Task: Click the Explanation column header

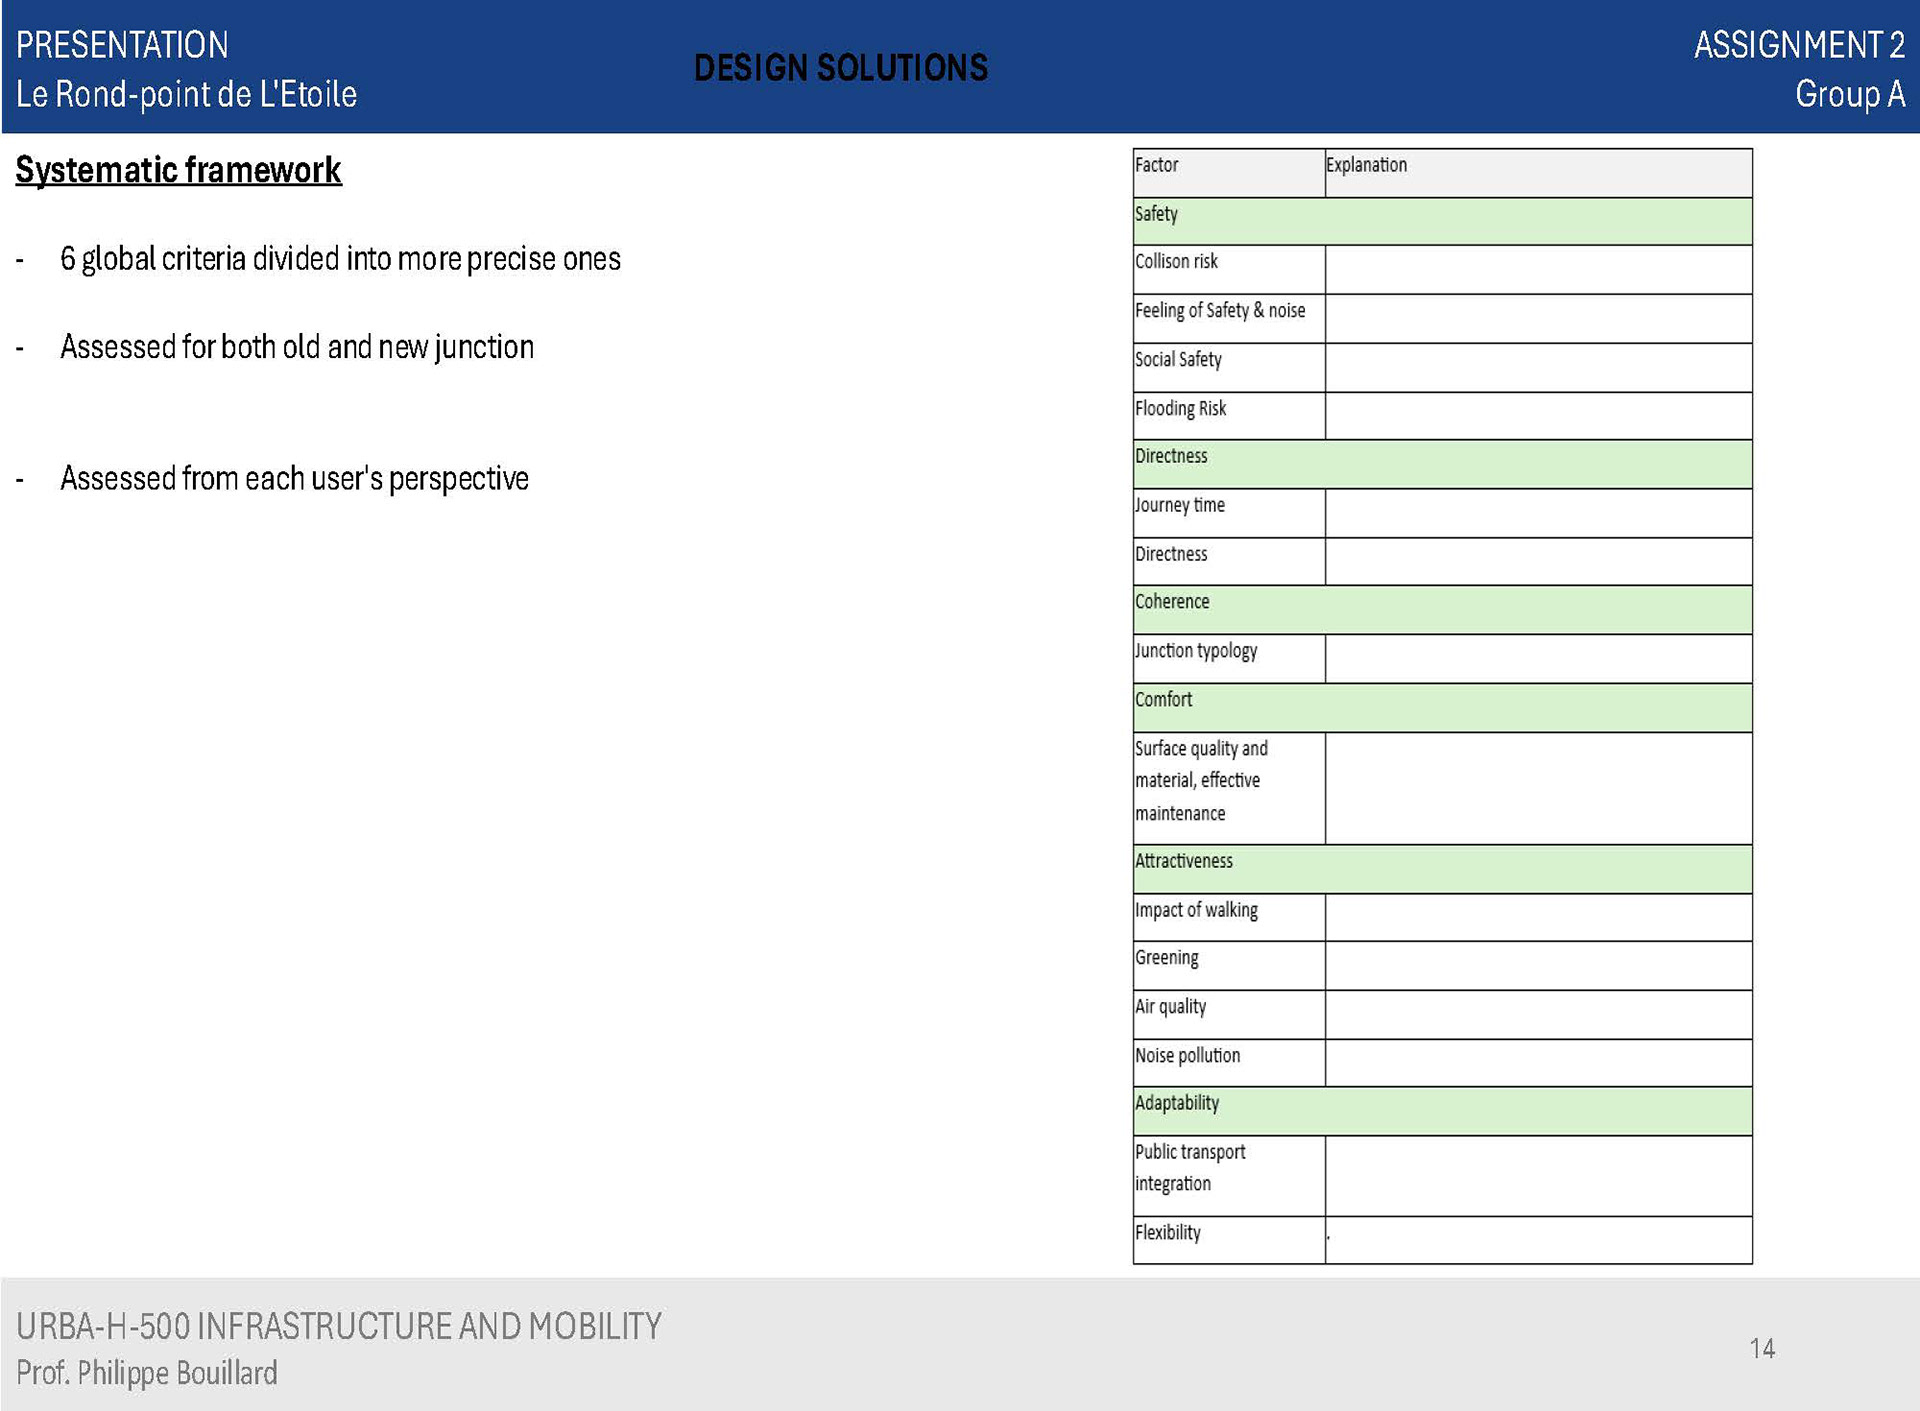Action: pyautogui.click(x=1538, y=172)
